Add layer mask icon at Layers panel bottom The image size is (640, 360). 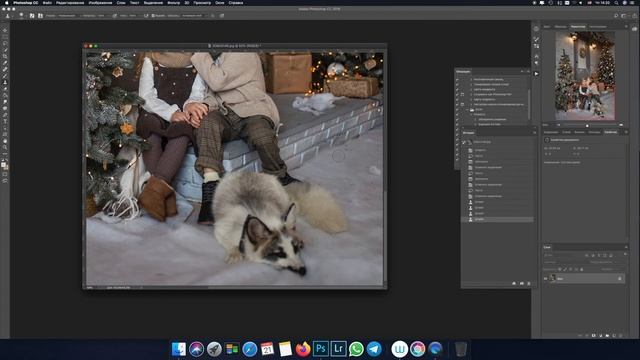tap(594, 336)
